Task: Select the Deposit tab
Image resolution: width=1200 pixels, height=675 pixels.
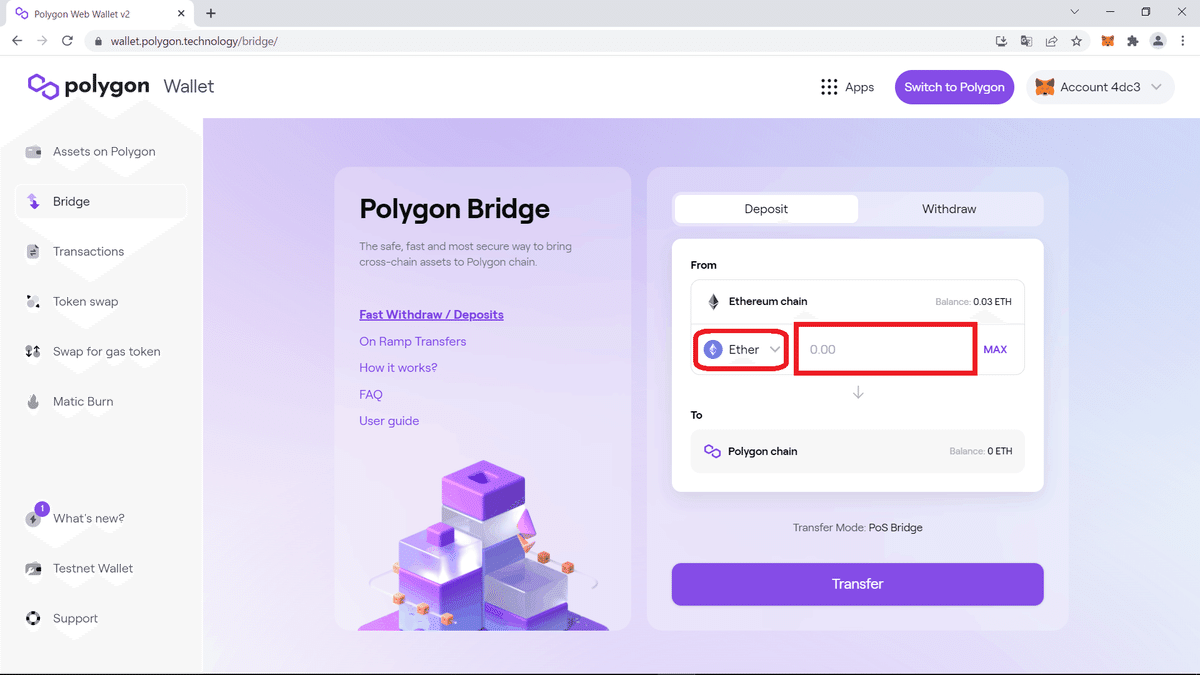Action: [x=766, y=209]
